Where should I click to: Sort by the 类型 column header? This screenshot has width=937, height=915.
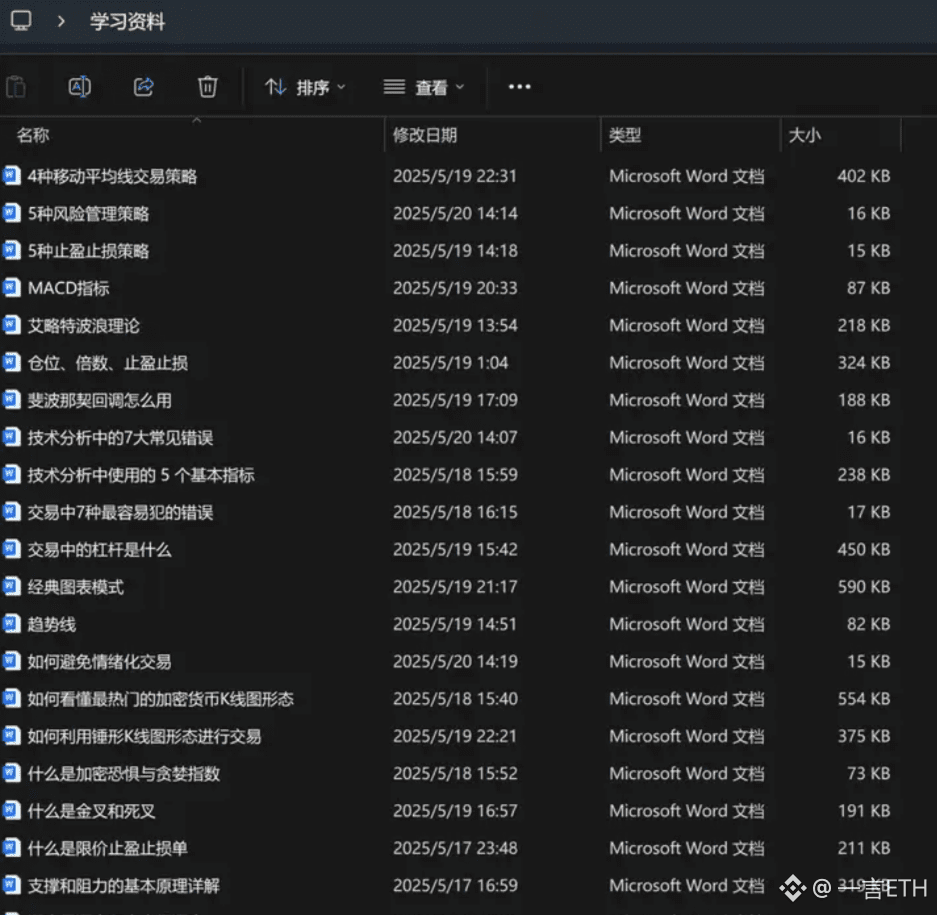point(625,135)
